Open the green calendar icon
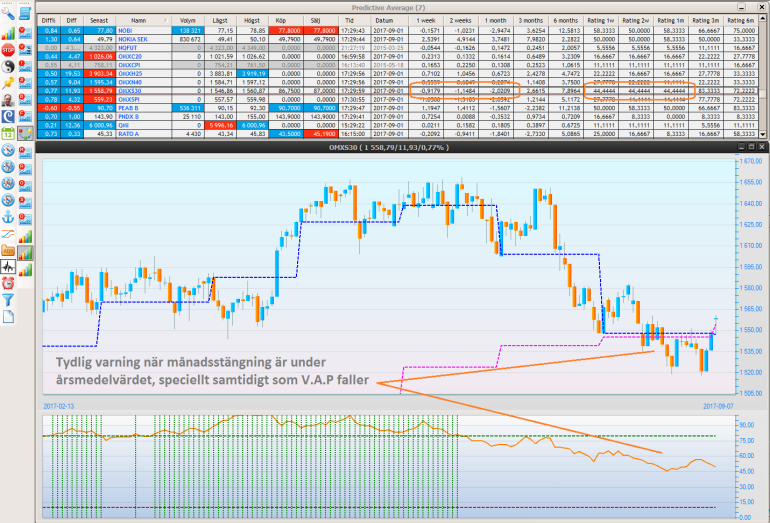Viewport: 770px width, 523px height. click(x=9, y=134)
